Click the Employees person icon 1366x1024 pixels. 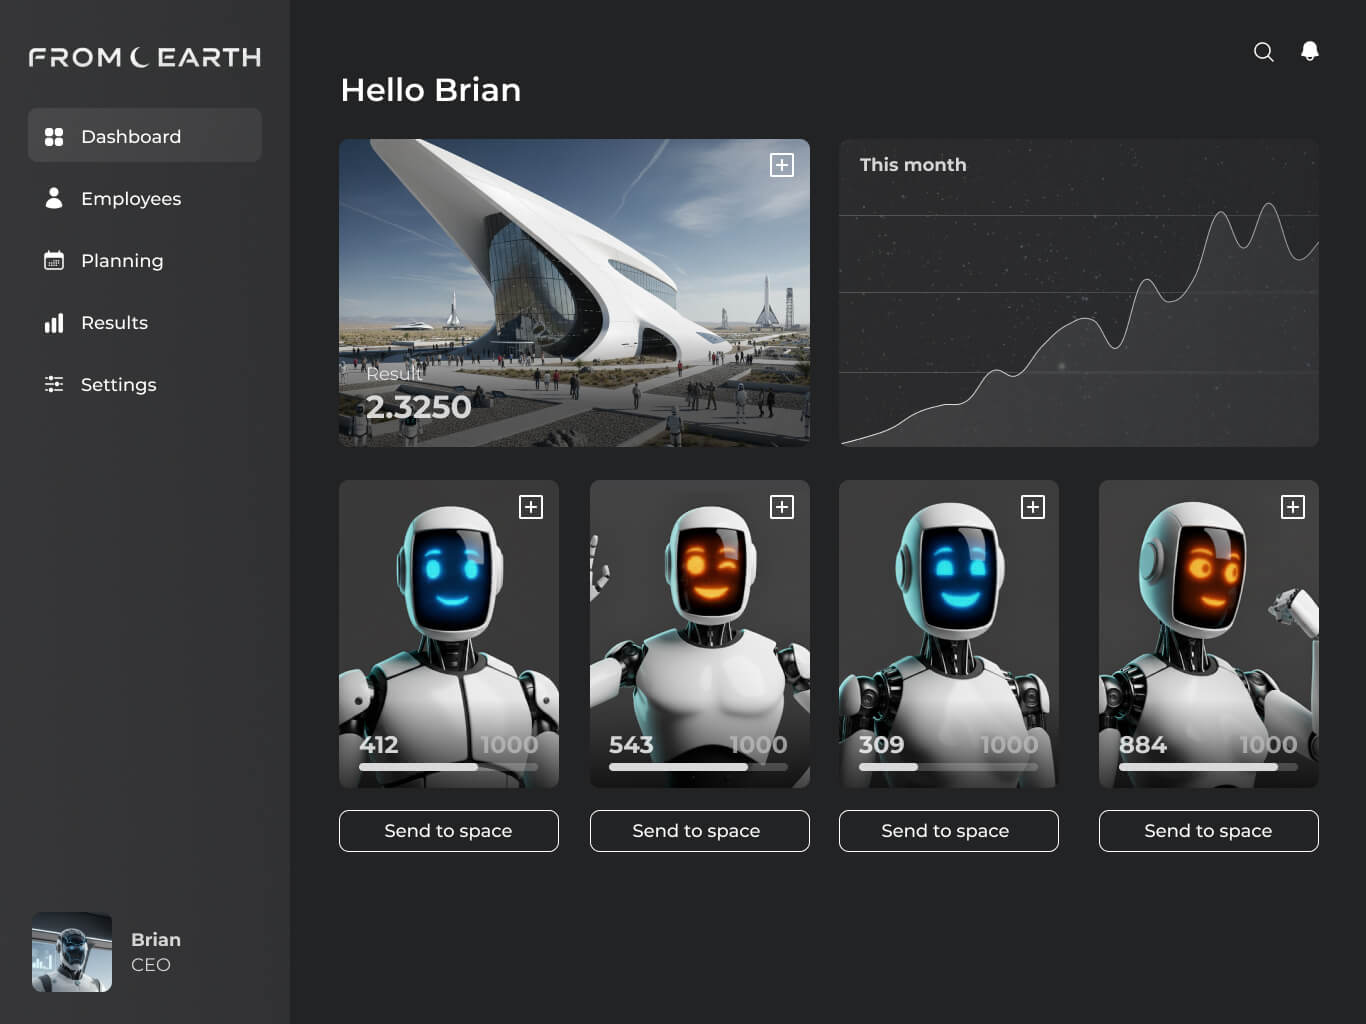(54, 198)
